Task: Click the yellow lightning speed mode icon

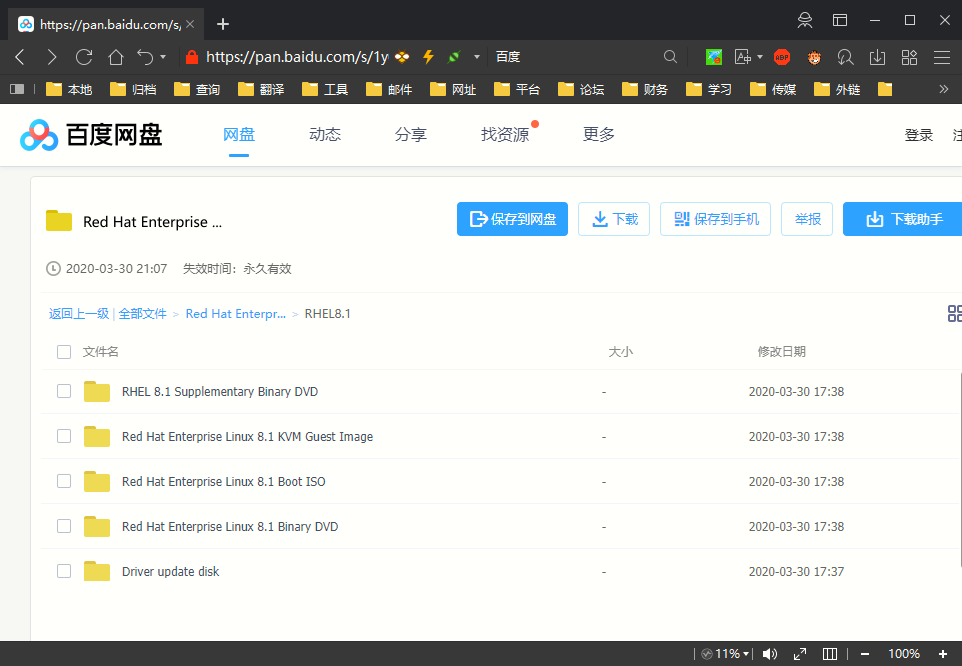Action: [x=428, y=57]
